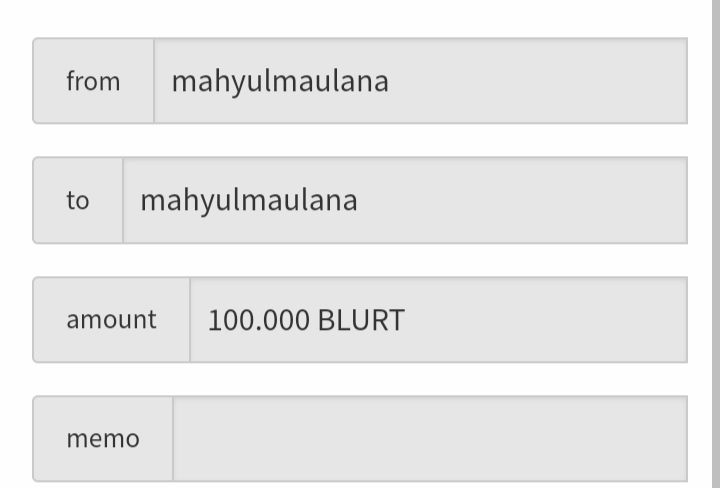Place cursor at end of "BLURT"
The width and height of the screenshot is (720, 488).
(x=406, y=320)
